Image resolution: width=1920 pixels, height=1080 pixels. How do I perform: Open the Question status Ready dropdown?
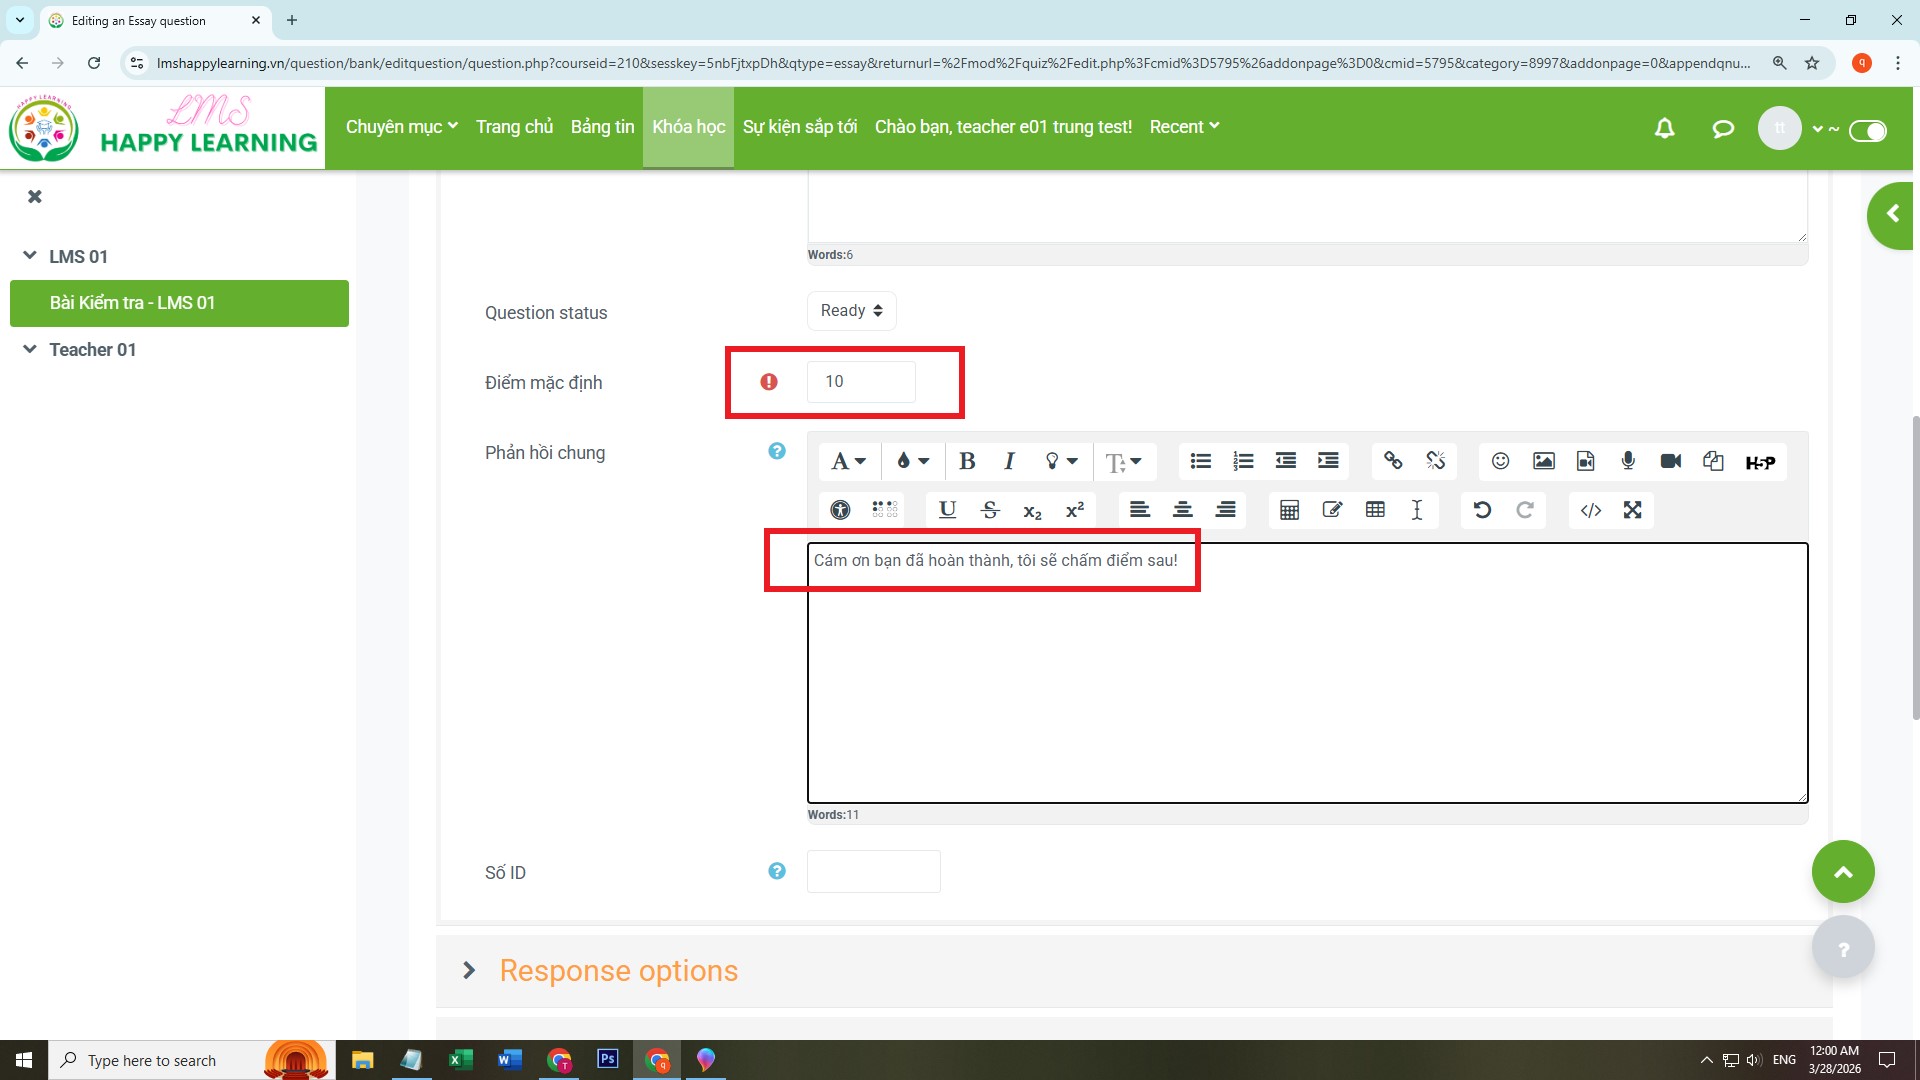point(851,311)
